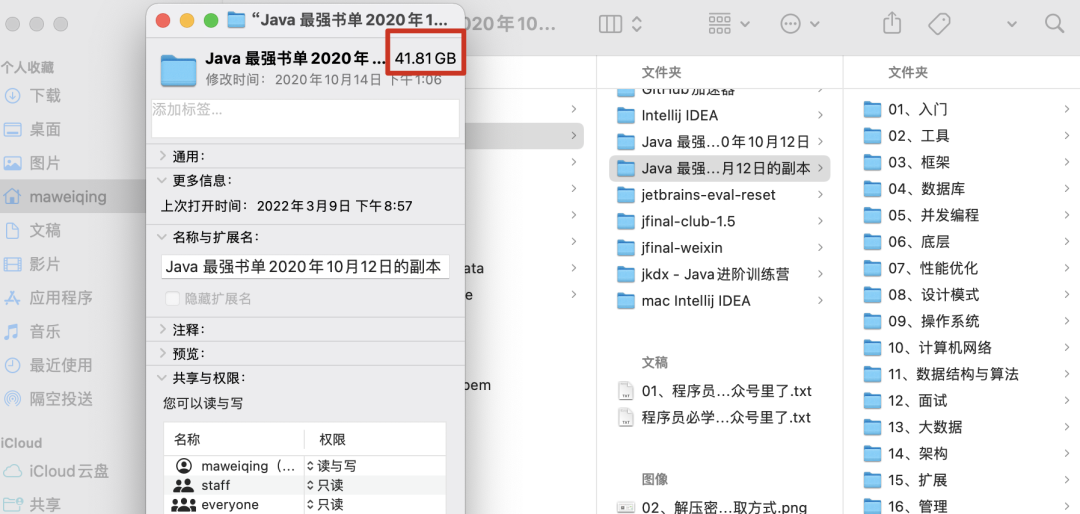Click the staff group icon in permissions

[x=183, y=485]
